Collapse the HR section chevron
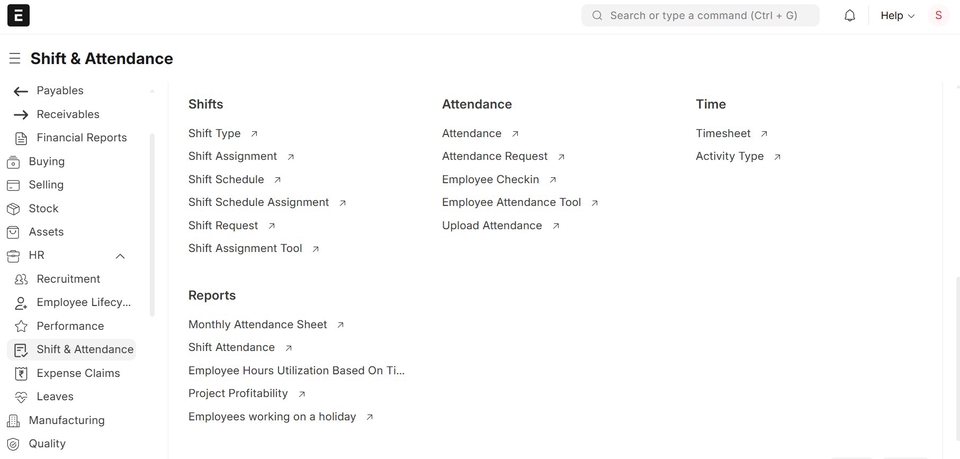This screenshot has height=459, width=960. pyautogui.click(x=120, y=256)
